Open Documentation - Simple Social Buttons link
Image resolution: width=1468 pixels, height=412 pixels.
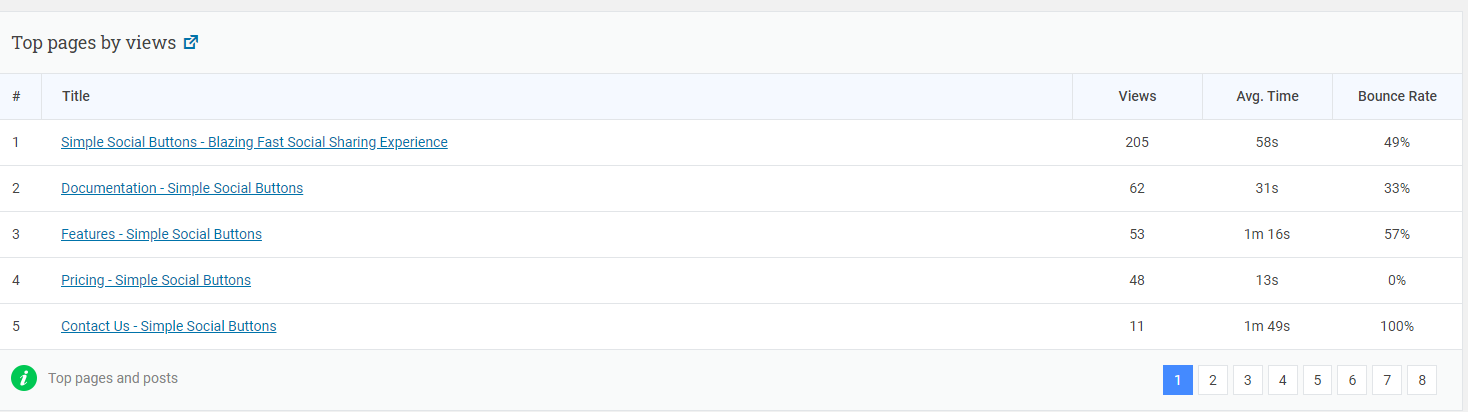pyautogui.click(x=182, y=188)
